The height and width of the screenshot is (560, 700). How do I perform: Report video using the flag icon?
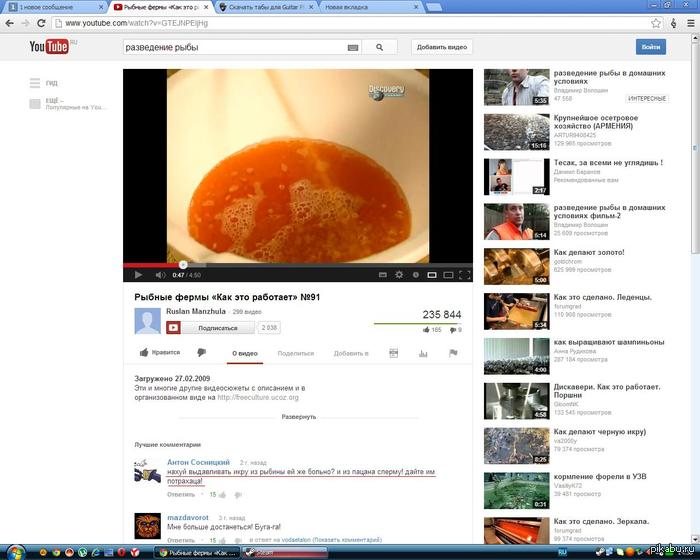452,353
